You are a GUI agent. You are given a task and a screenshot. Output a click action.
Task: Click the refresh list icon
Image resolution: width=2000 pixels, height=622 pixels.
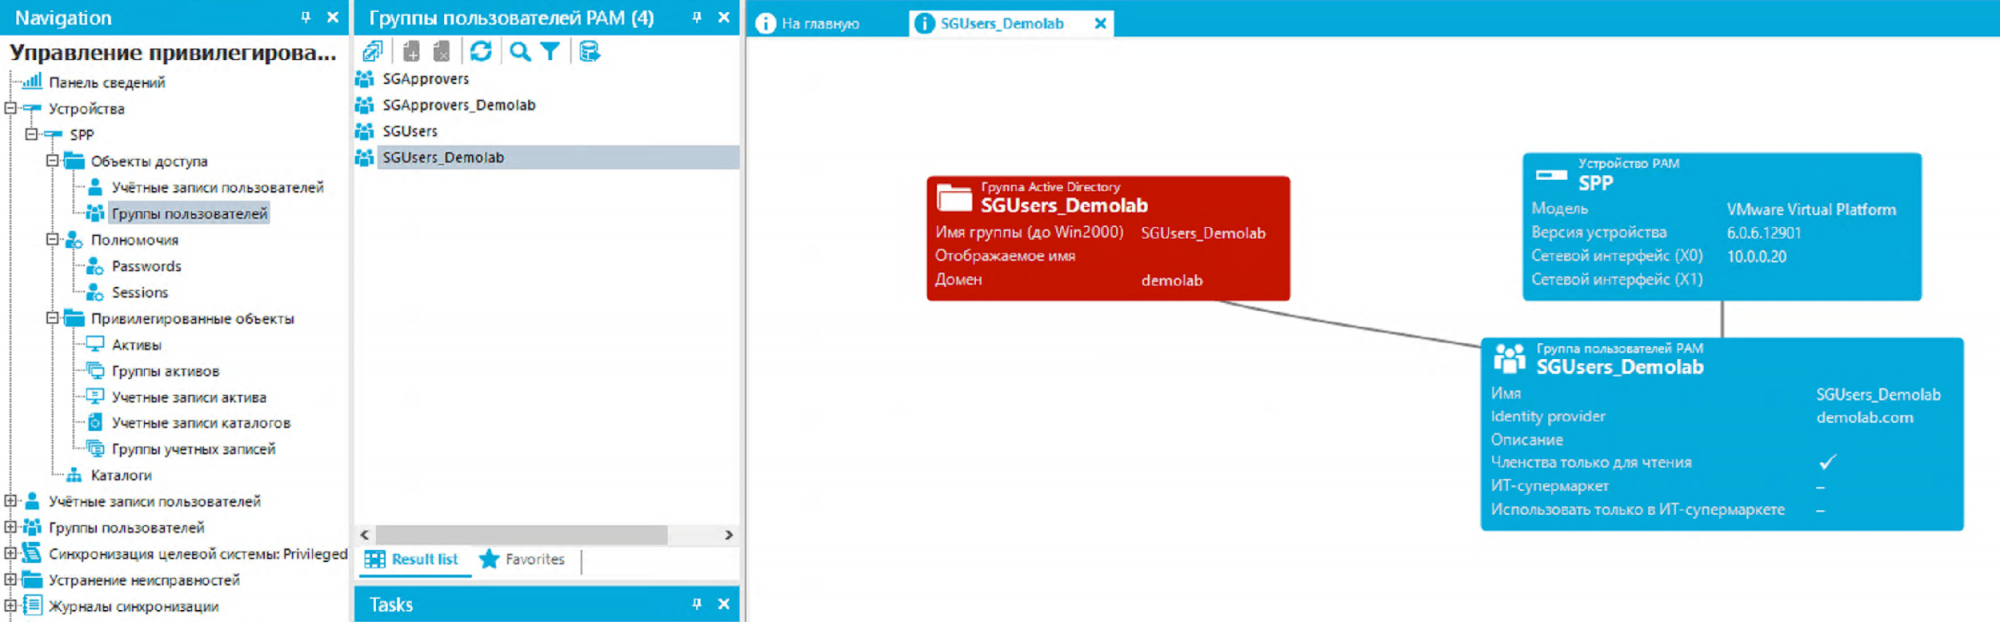pyautogui.click(x=481, y=51)
